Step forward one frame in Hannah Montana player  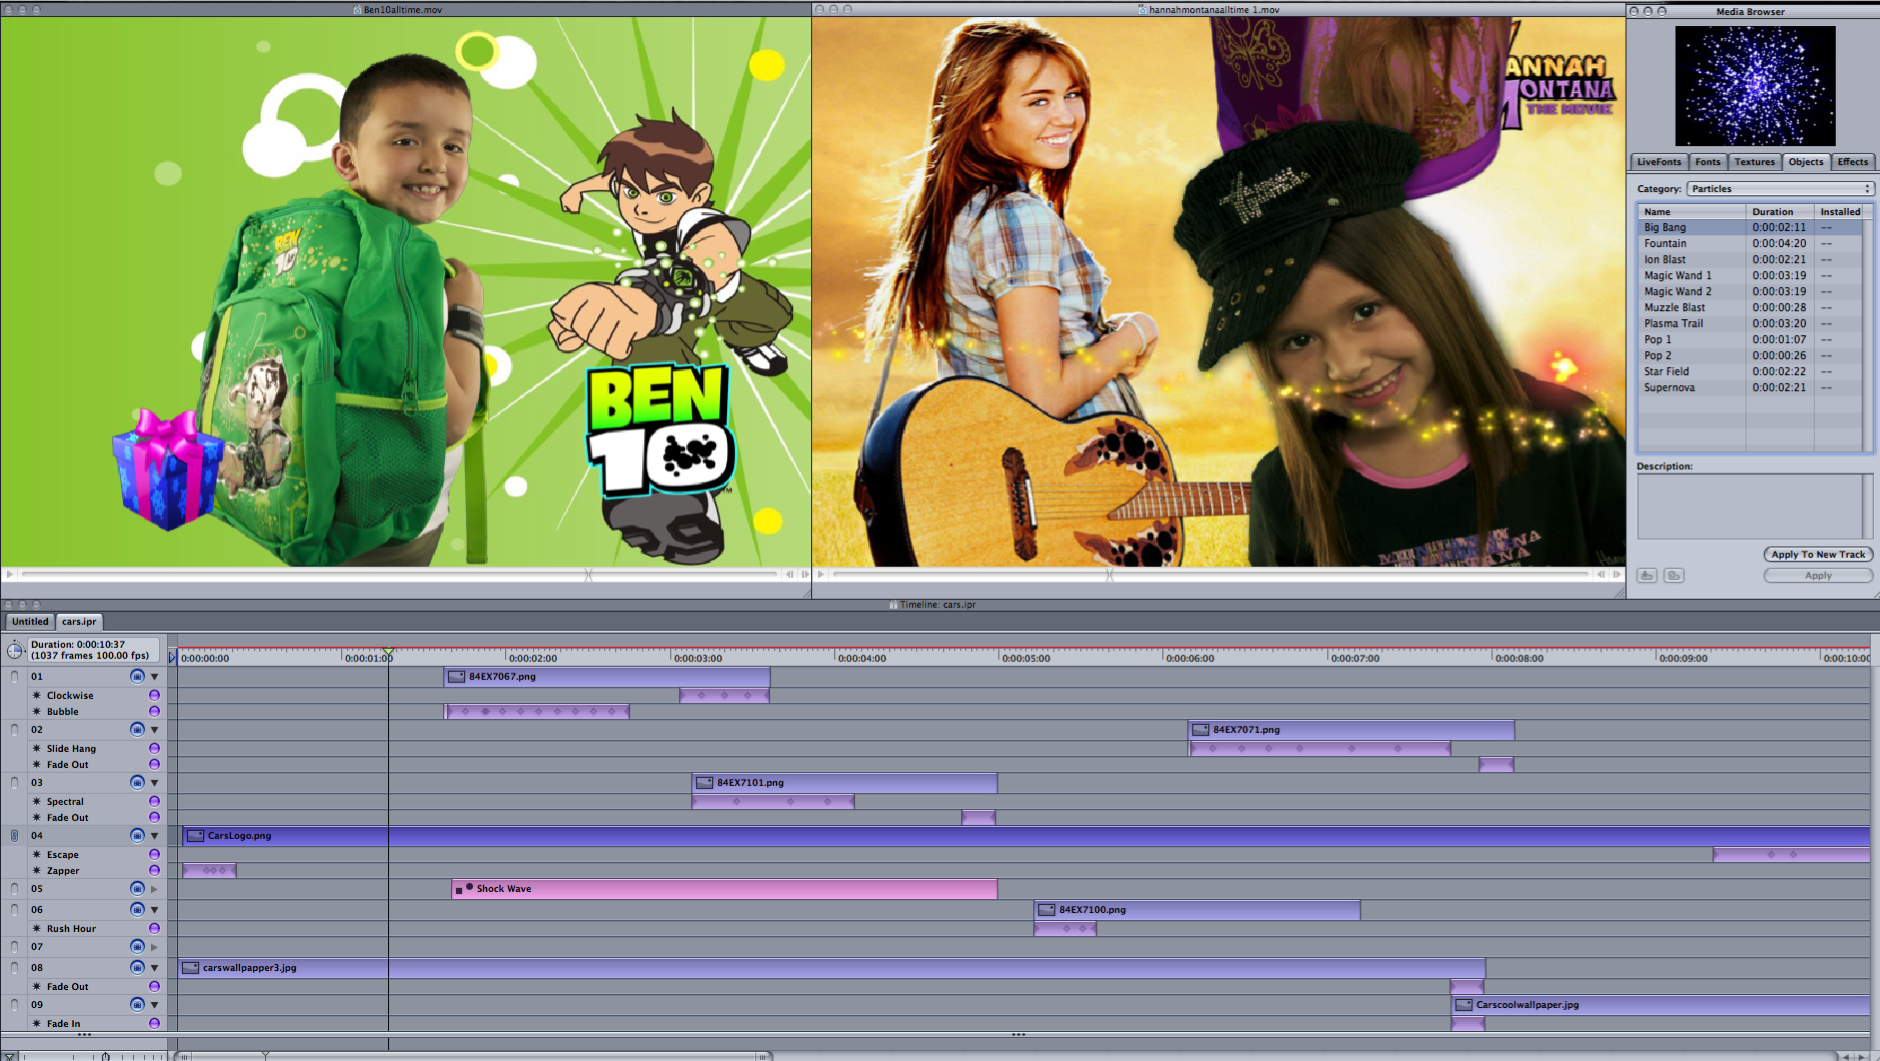[1616, 574]
